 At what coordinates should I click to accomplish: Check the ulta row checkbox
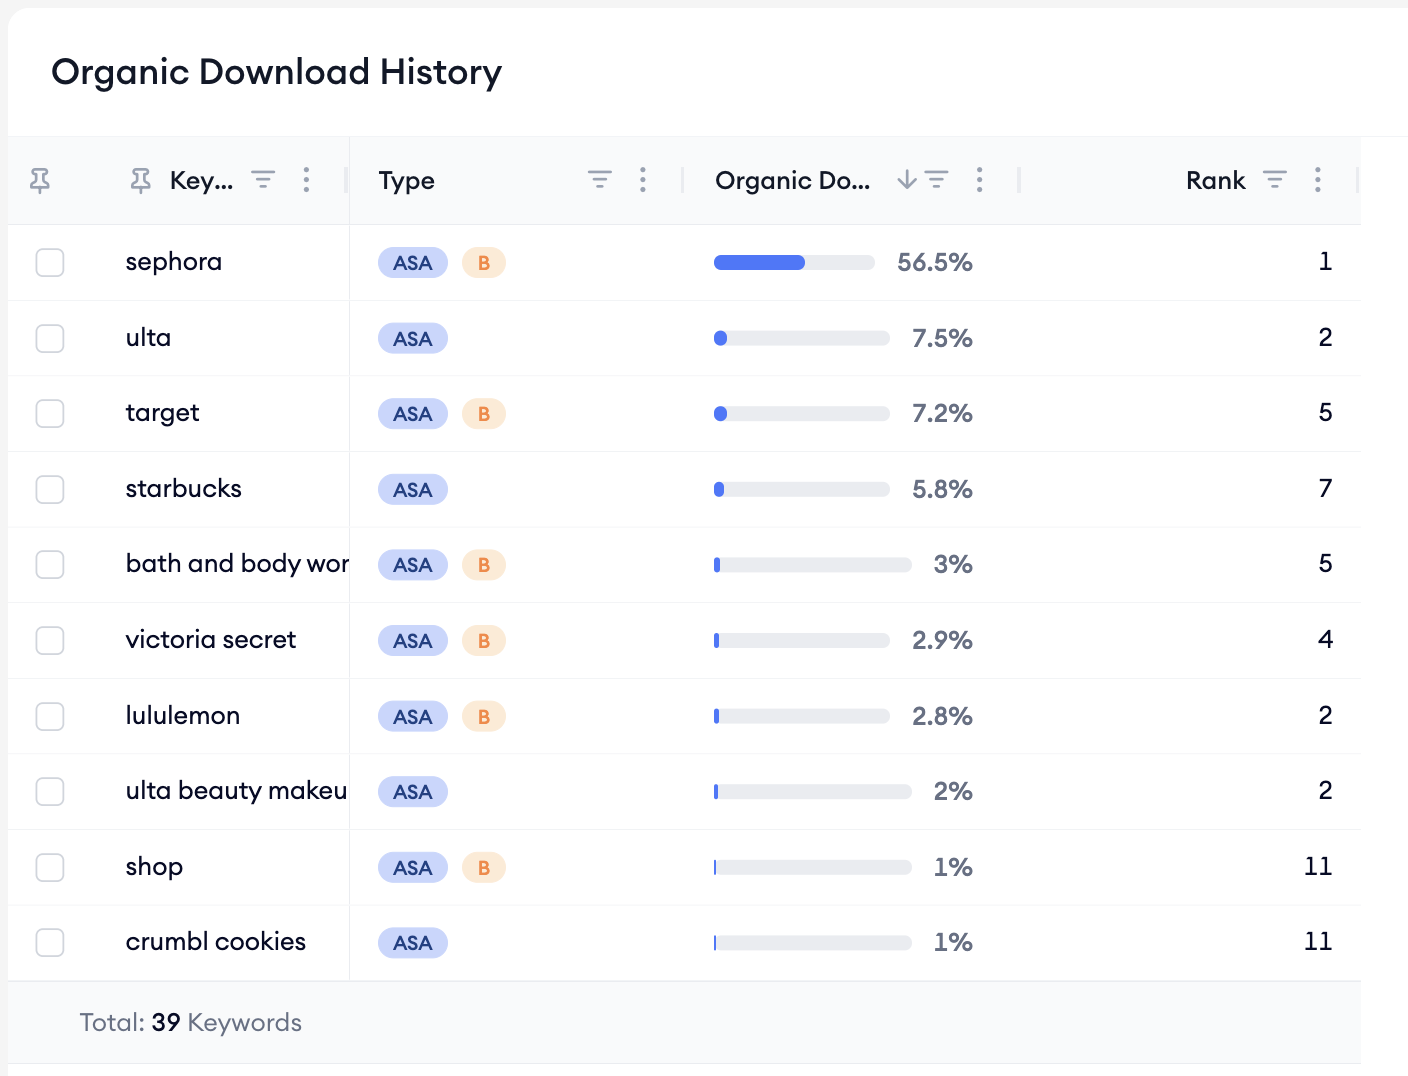(x=50, y=338)
